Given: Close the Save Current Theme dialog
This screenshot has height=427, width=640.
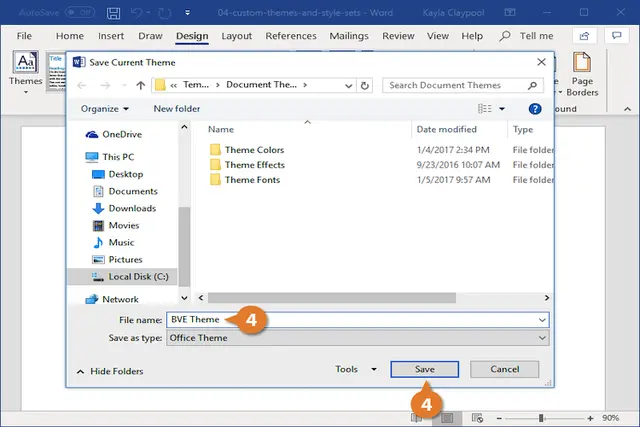Looking at the screenshot, I should [x=541, y=62].
